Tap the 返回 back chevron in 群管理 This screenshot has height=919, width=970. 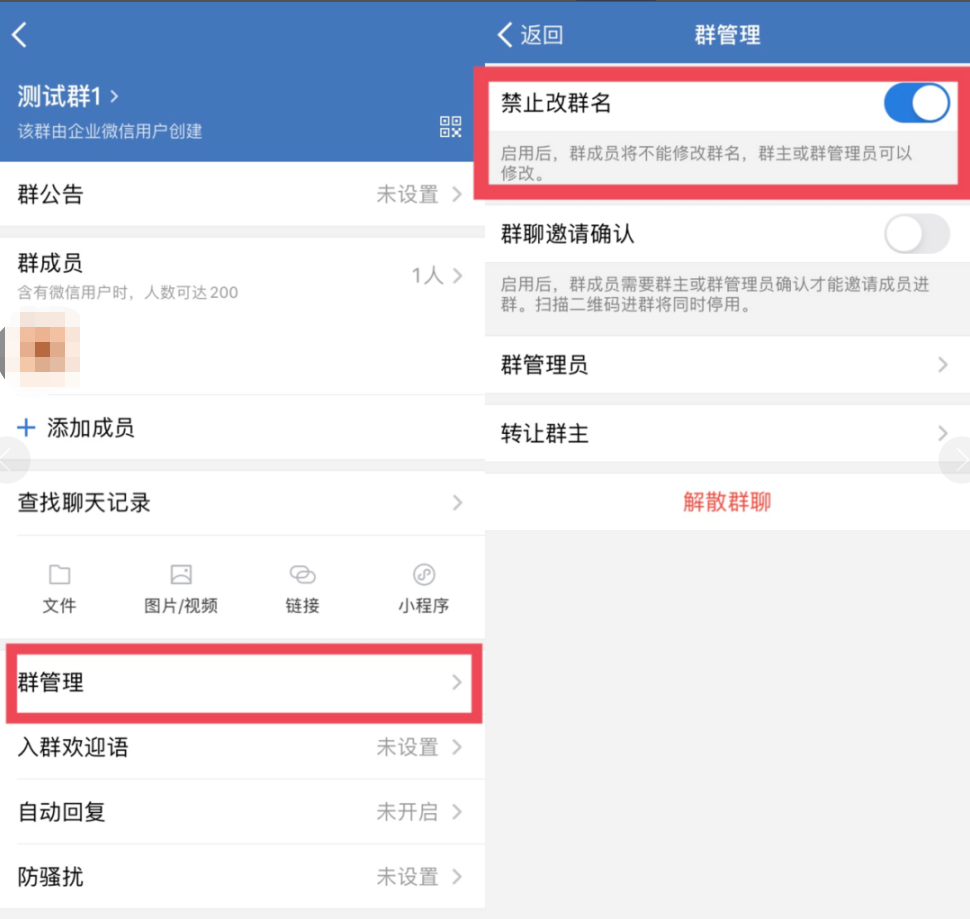(x=505, y=35)
